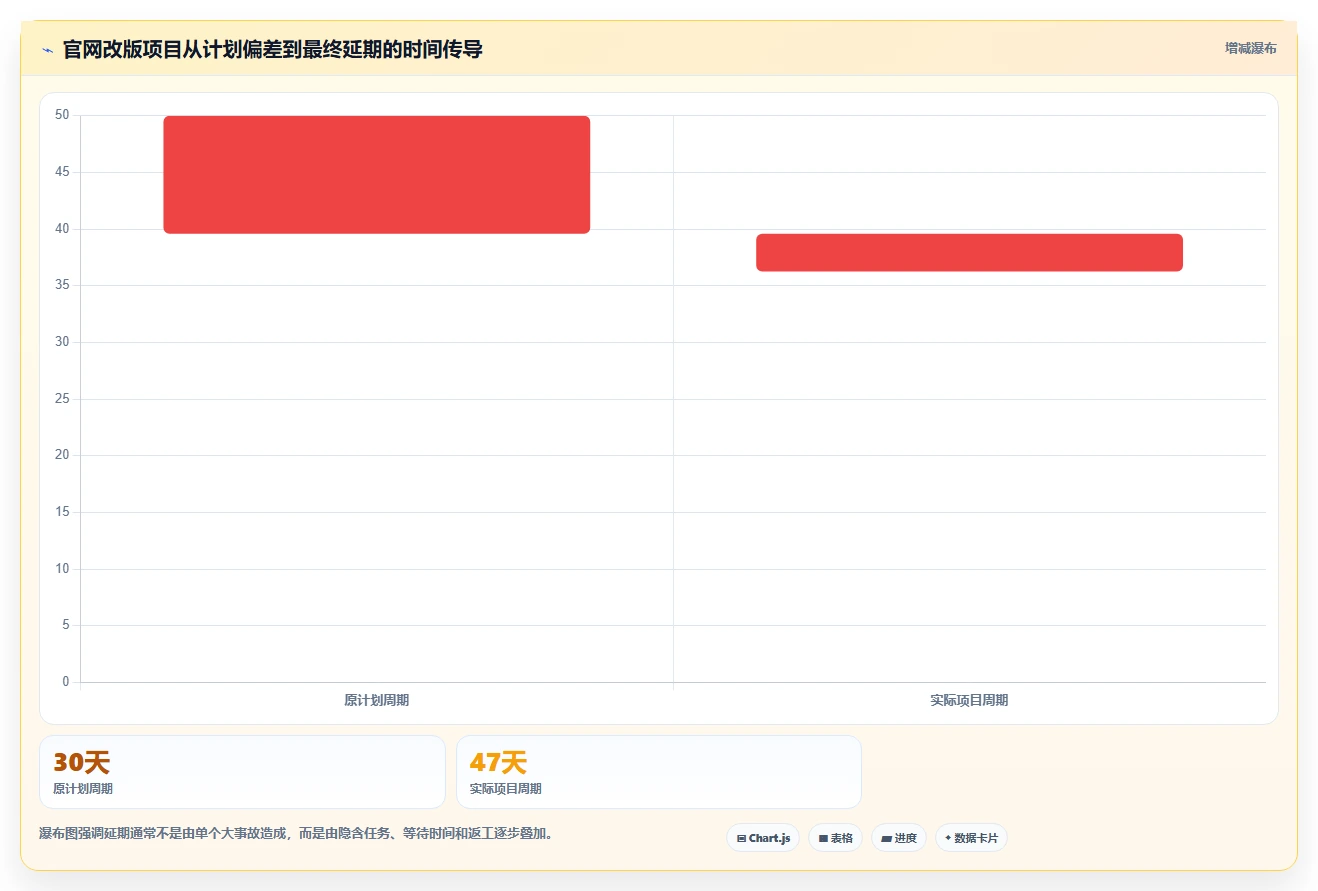Select the 数据卡片 tag chip

(971, 838)
